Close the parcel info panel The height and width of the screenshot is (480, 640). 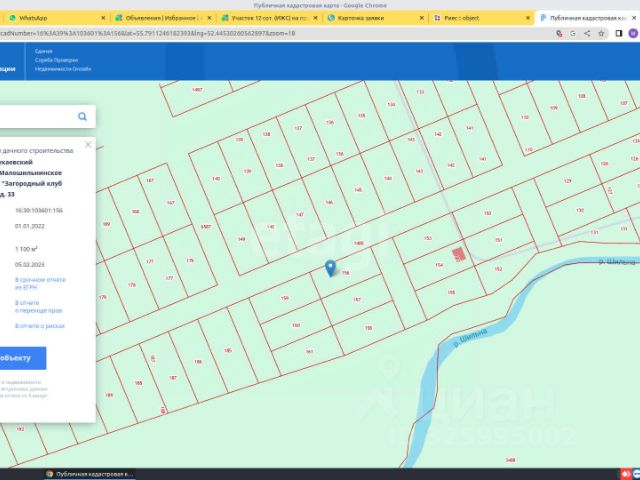pos(88,144)
